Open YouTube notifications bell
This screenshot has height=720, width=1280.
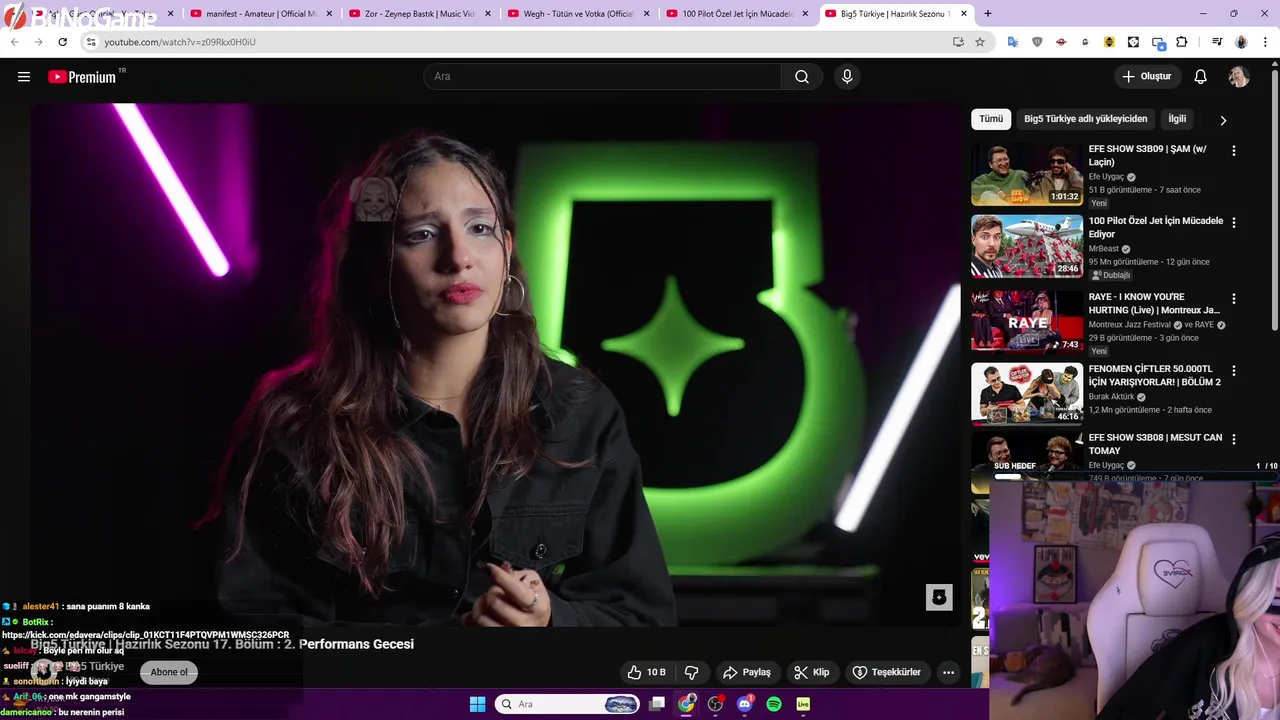[x=1201, y=77]
